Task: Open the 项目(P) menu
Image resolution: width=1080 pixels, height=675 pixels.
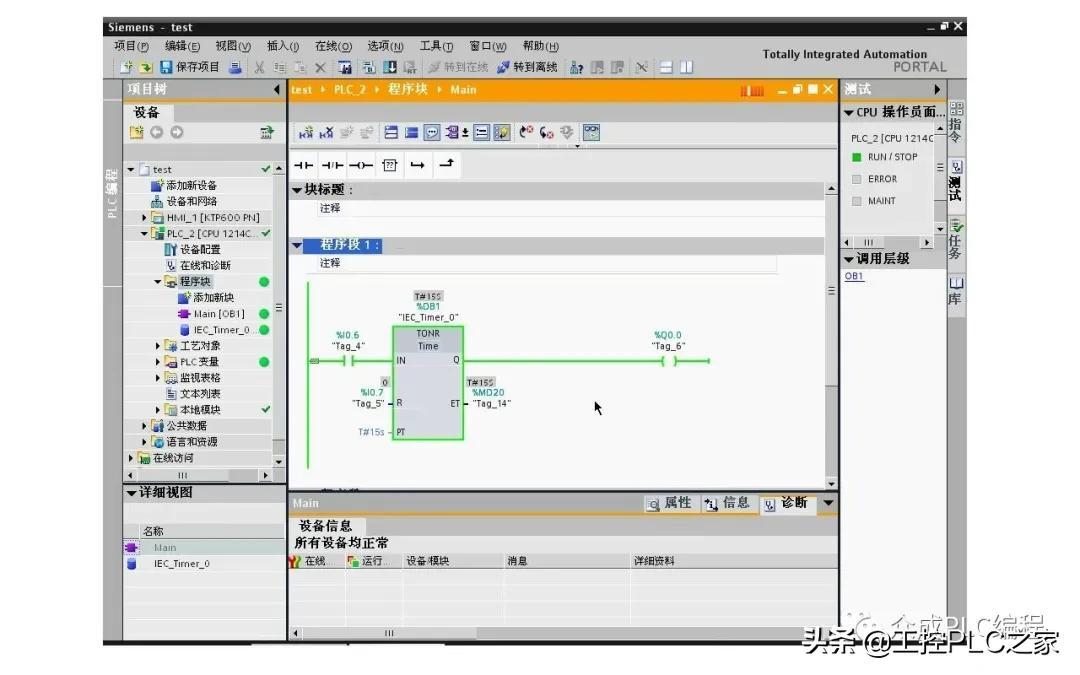Action: point(132,46)
